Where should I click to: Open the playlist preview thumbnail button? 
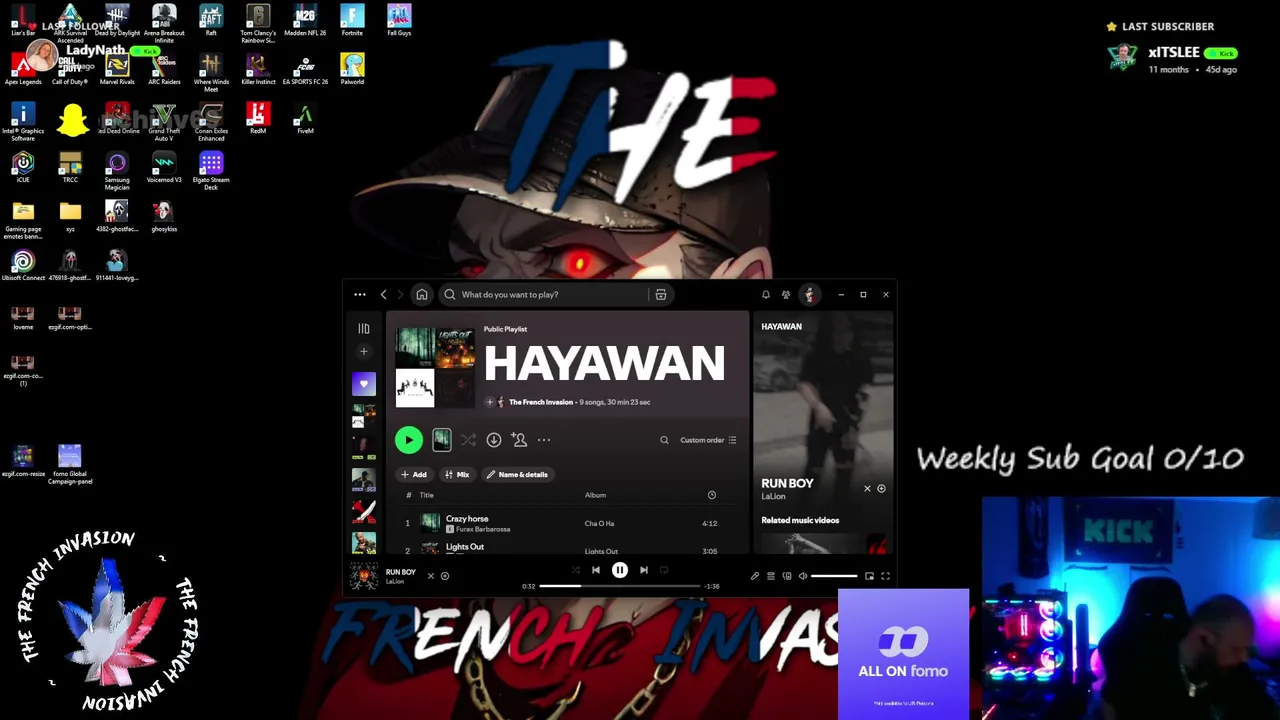(x=441, y=440)
